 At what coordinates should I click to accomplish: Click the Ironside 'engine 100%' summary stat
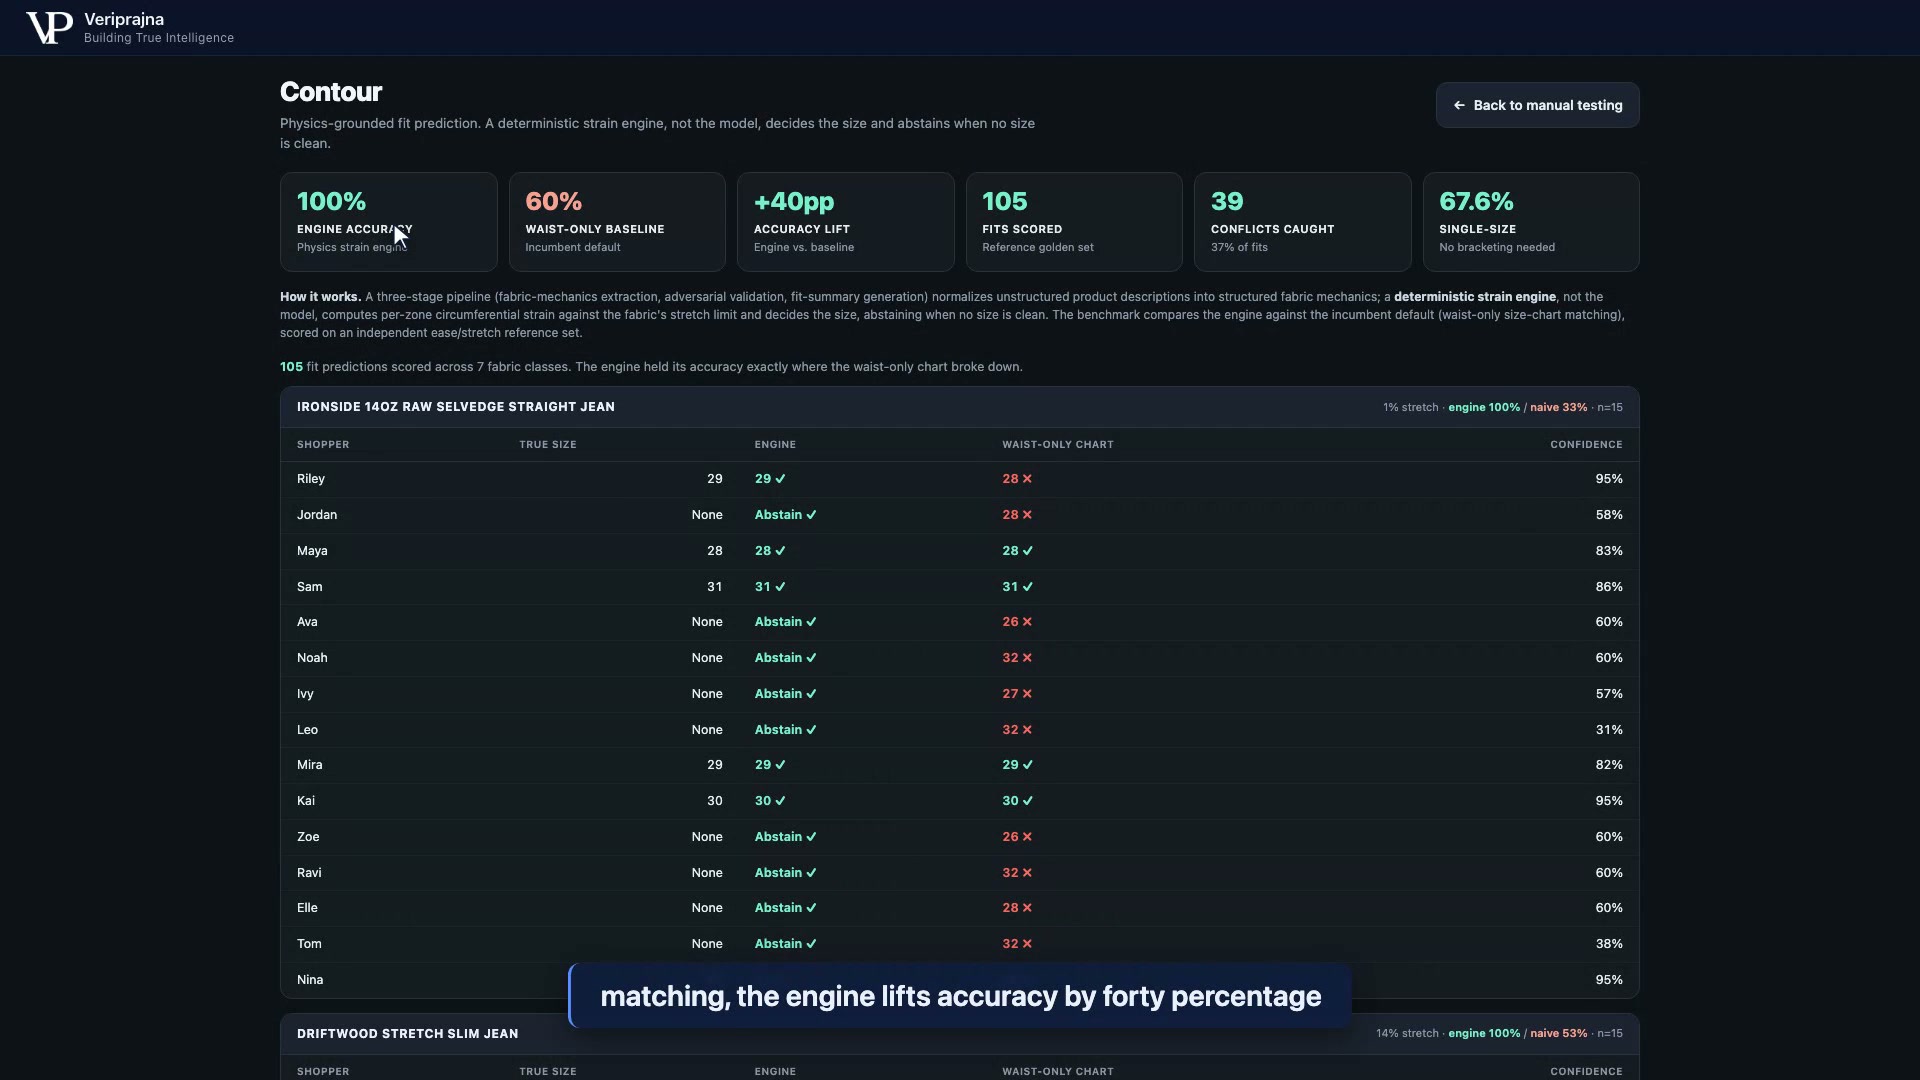(1484, 408)
